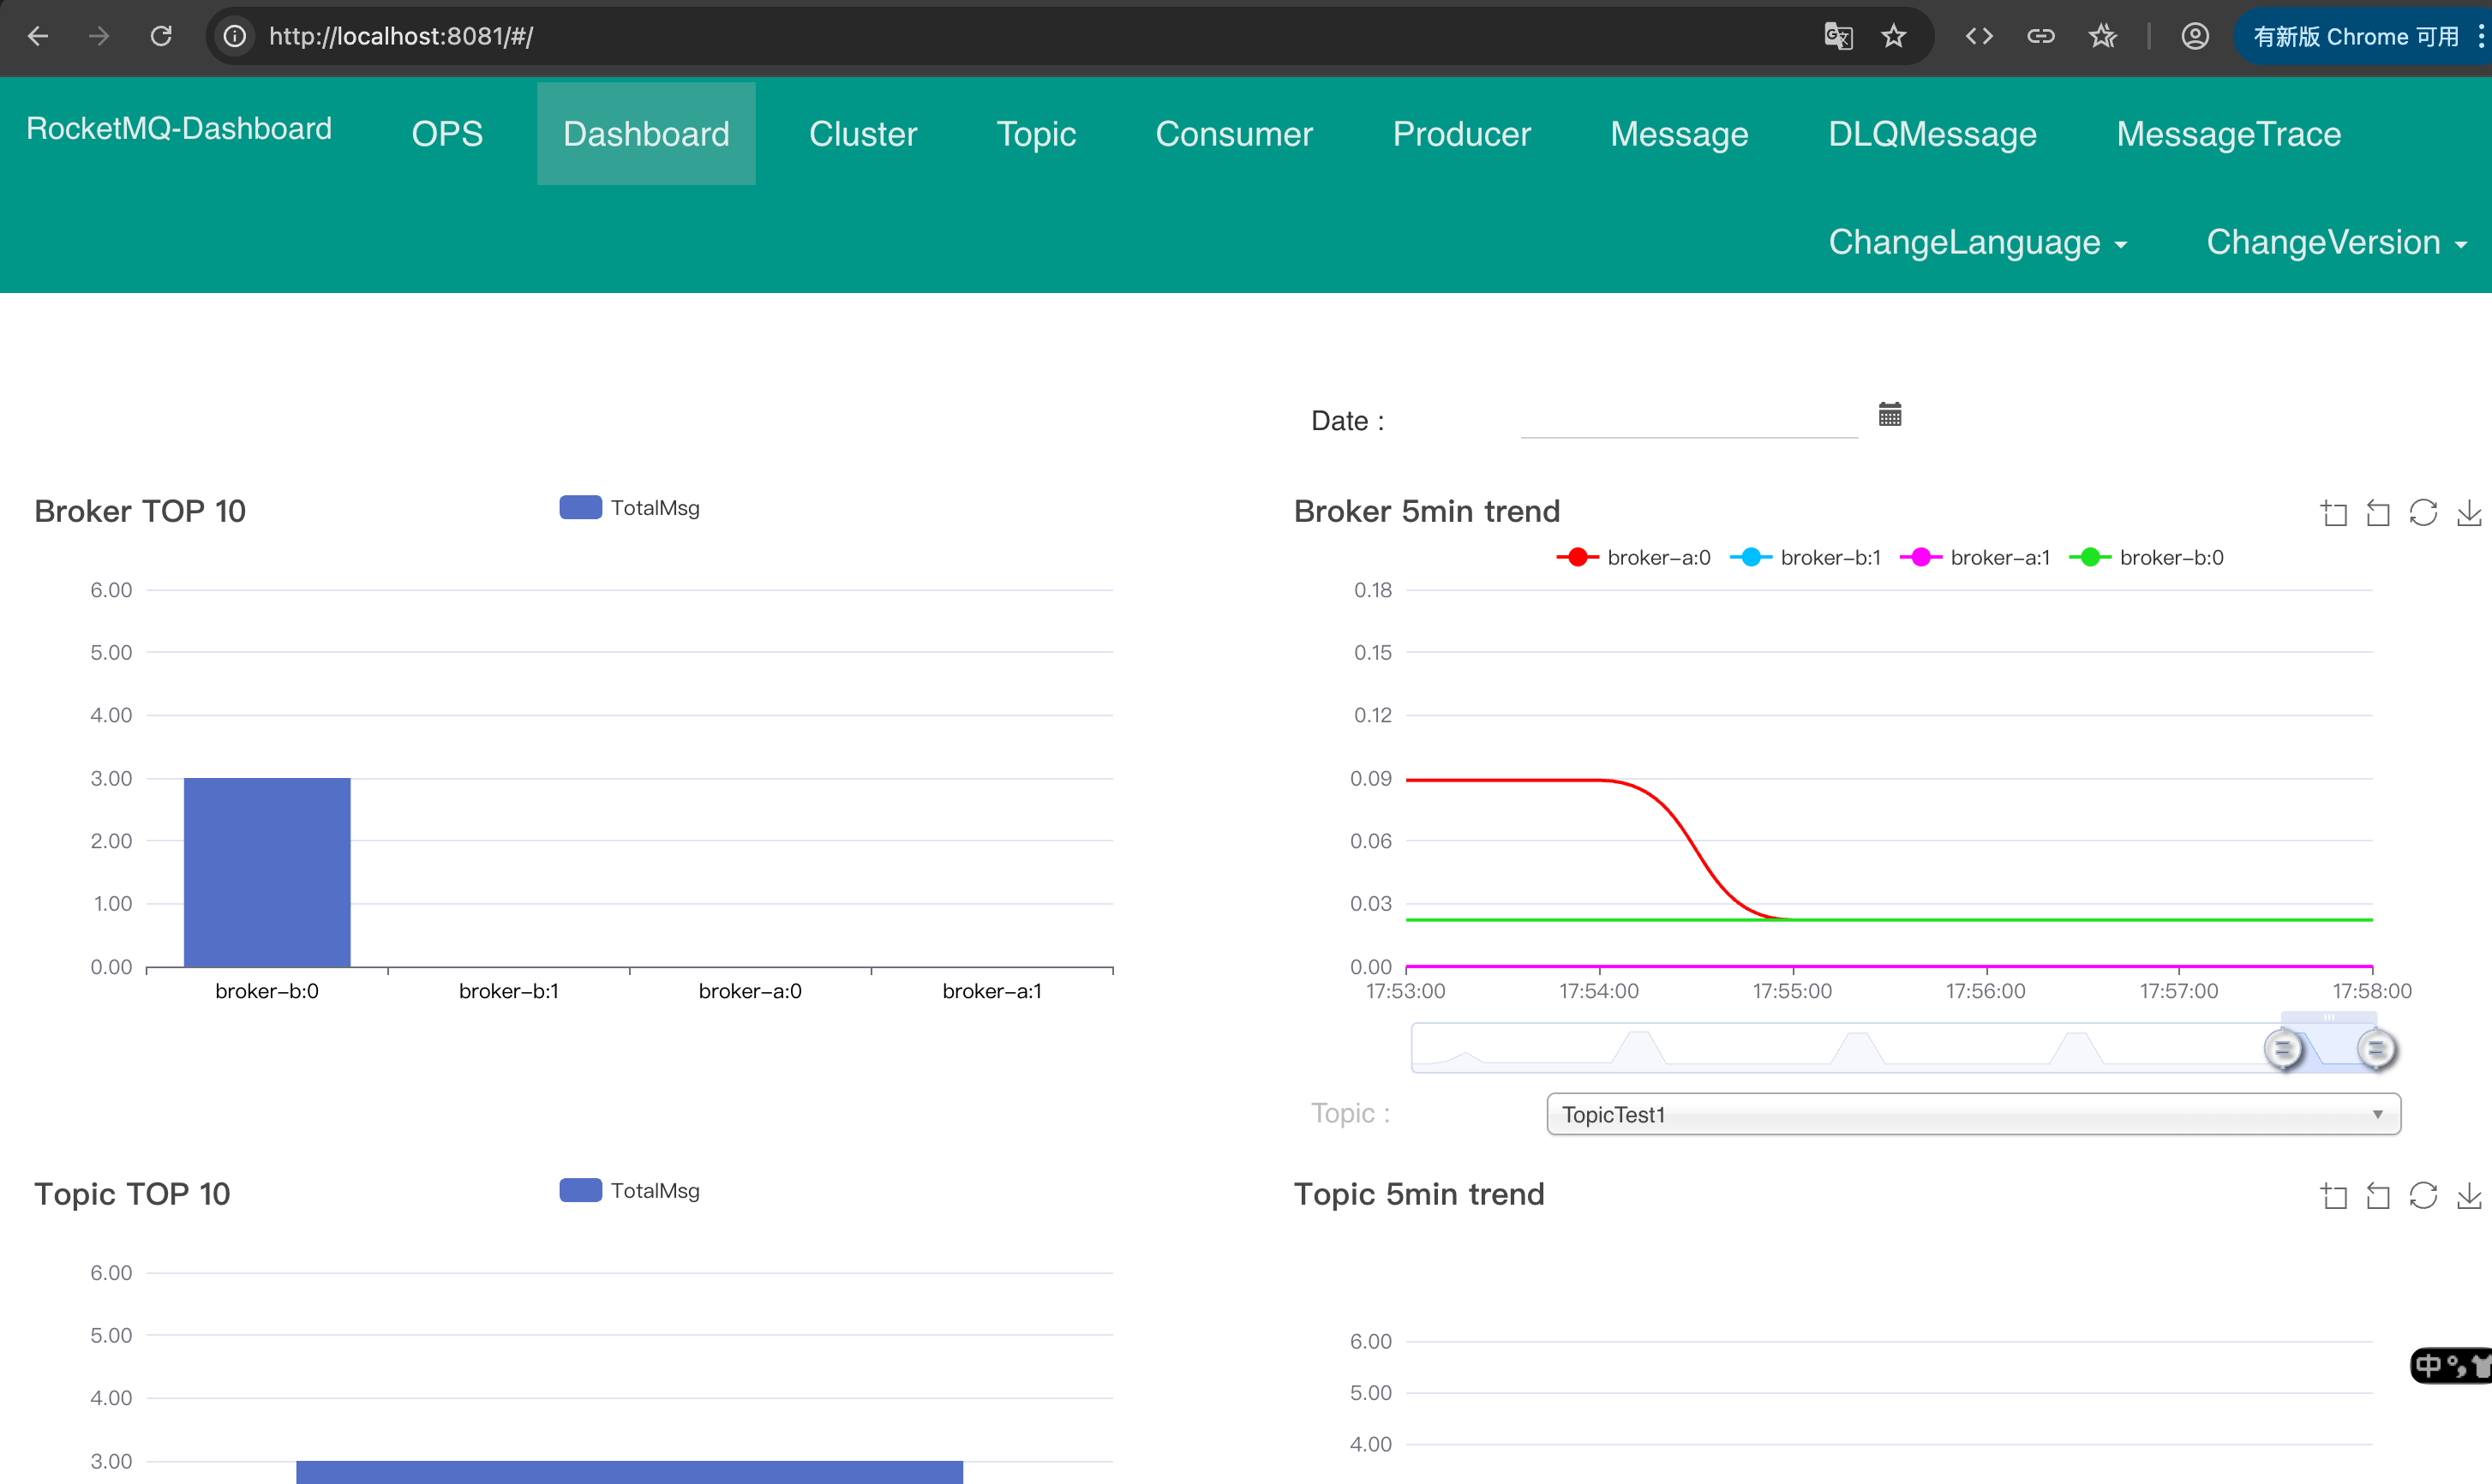Click the left data zoom slider handle
Viewport: 2492px width, 1484px height.
coord(2283,1049)
